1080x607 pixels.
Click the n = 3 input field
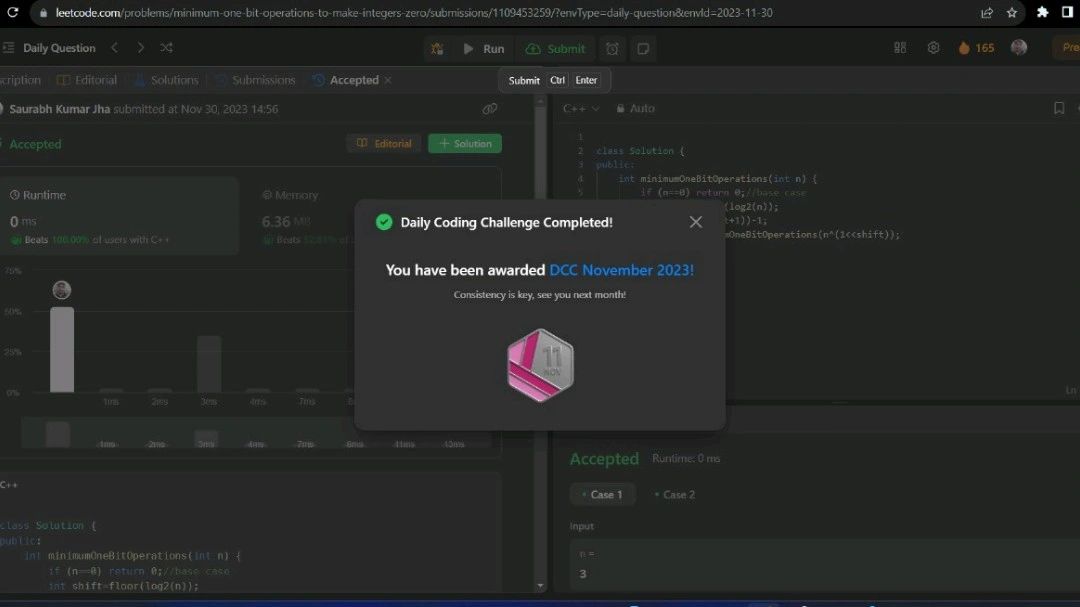tap(823, 565)
